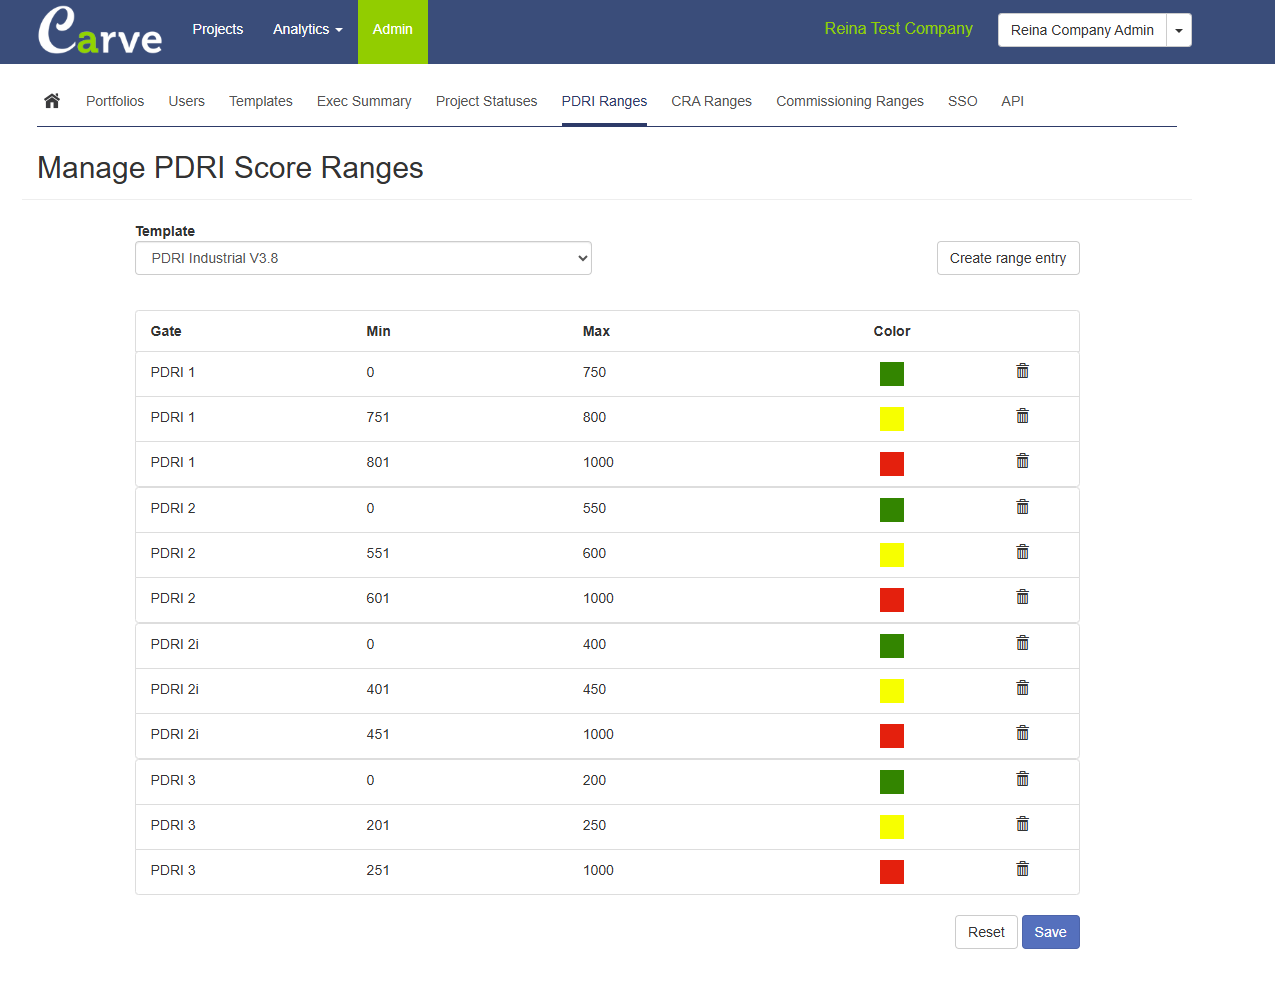Go to the Project Statuses tab
1275x1000 pixels.
[486, 101]
